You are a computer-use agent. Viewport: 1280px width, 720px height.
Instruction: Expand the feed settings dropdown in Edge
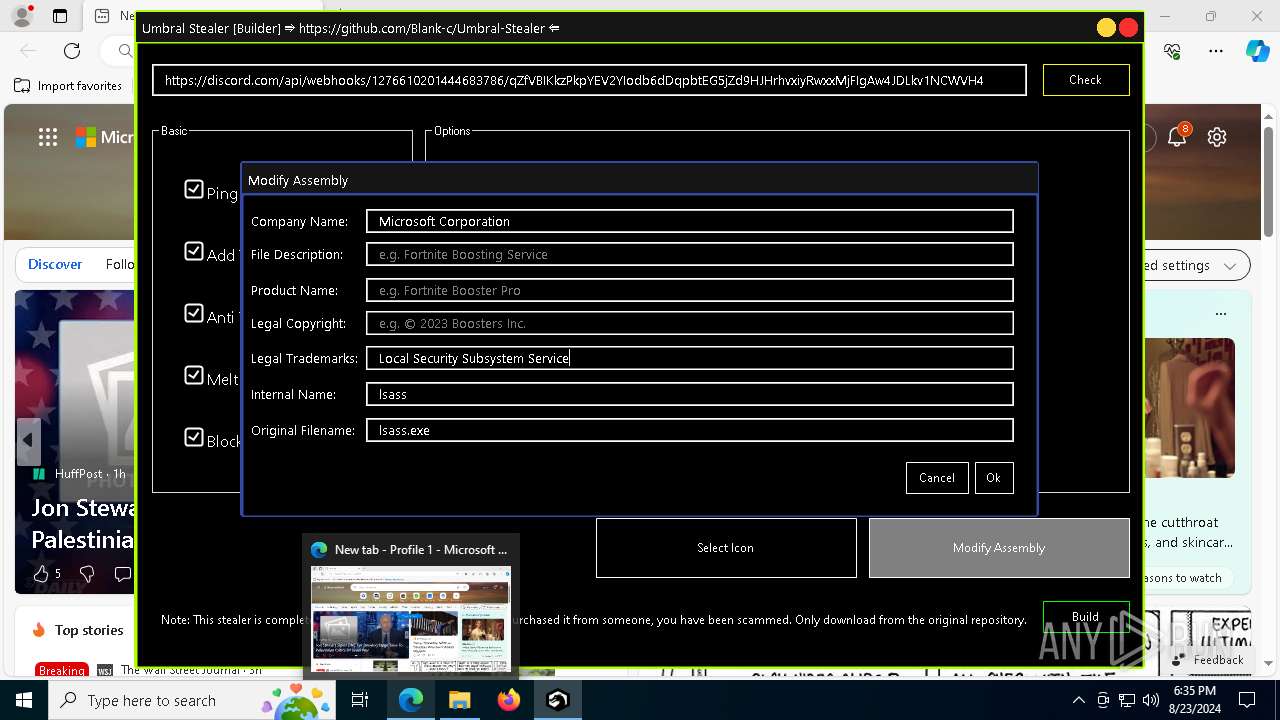coord(1229,265)
